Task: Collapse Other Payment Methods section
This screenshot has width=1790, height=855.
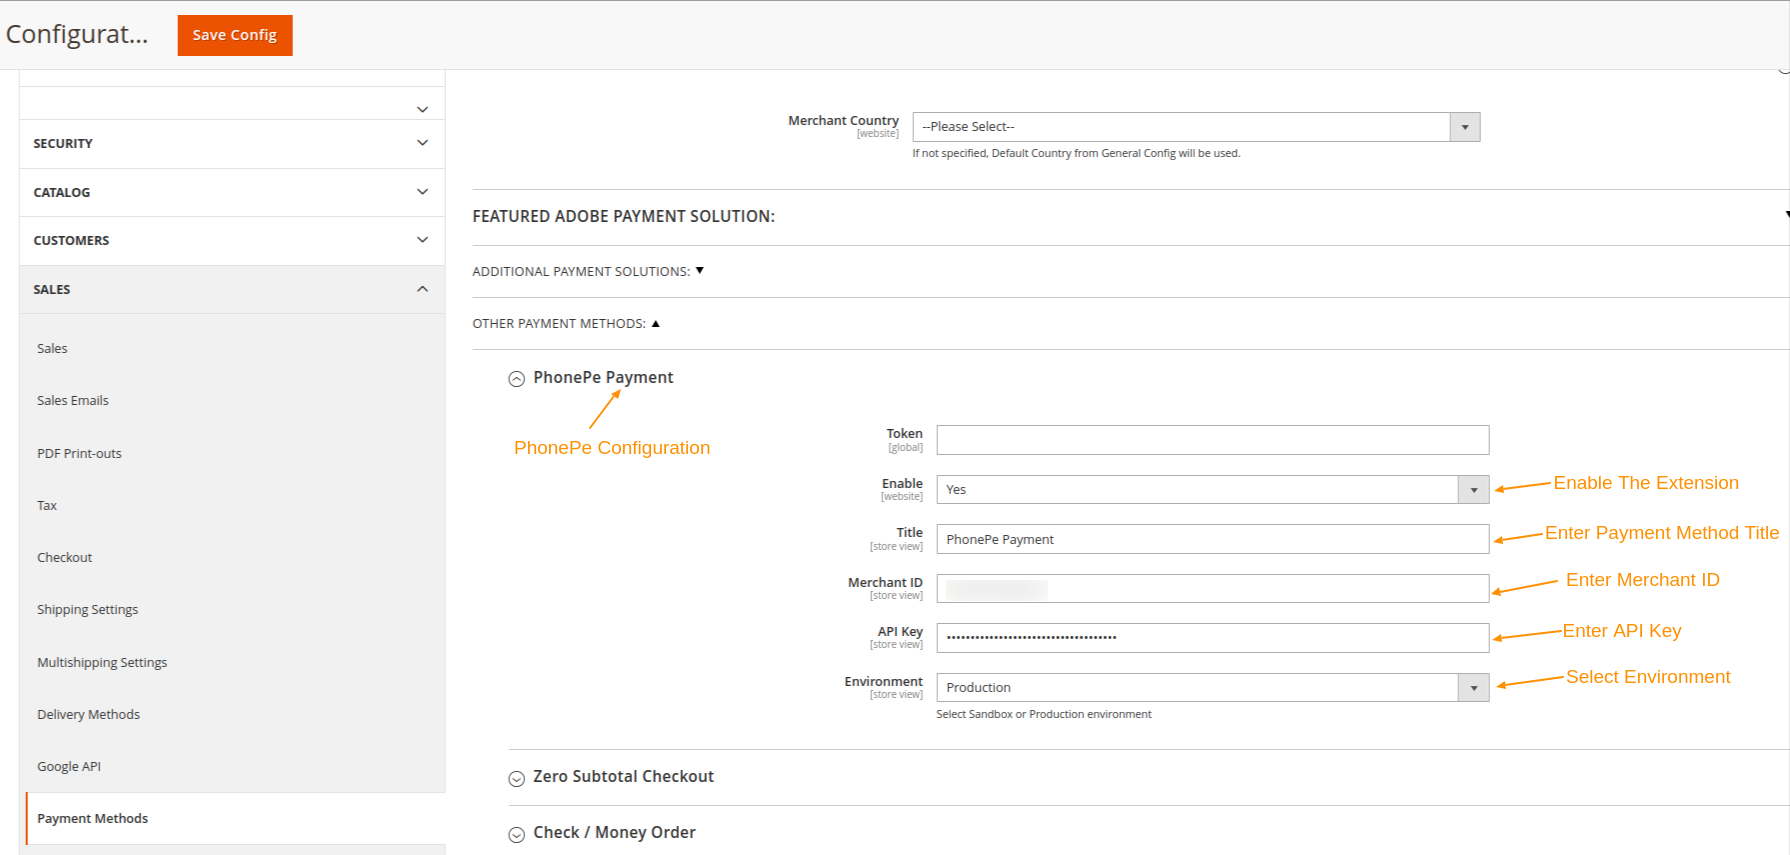Action: tap(566, 324)
